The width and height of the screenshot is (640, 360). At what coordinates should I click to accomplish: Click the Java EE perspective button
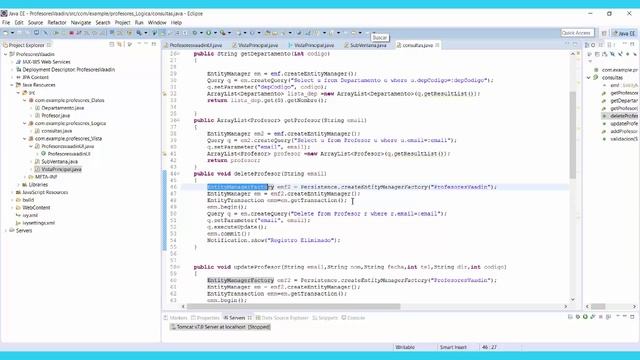624,33
